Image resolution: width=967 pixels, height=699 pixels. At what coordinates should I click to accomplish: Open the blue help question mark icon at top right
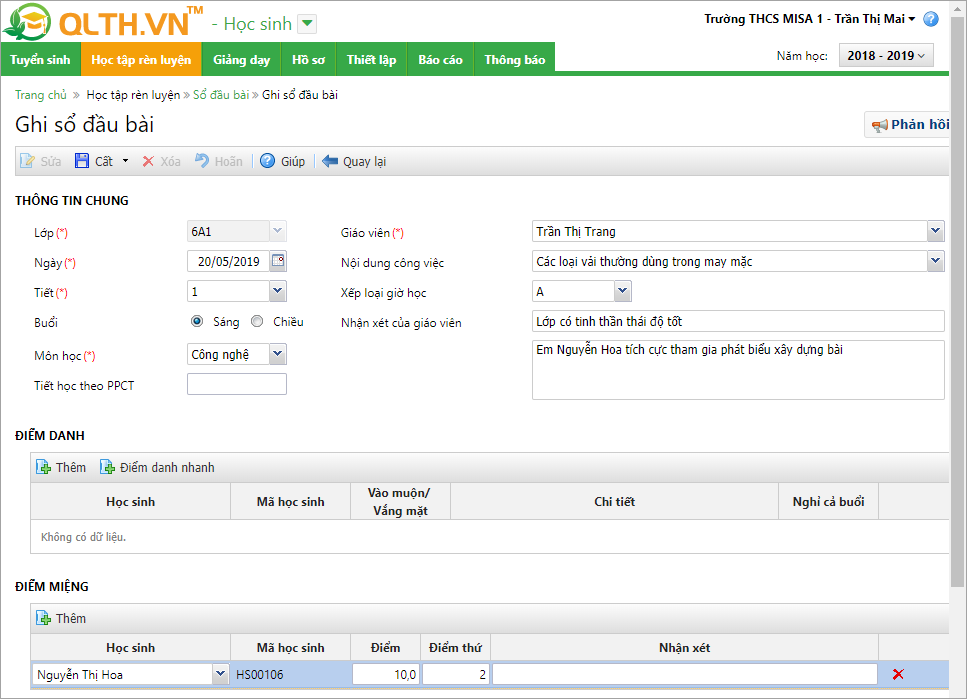click(931, 19)
